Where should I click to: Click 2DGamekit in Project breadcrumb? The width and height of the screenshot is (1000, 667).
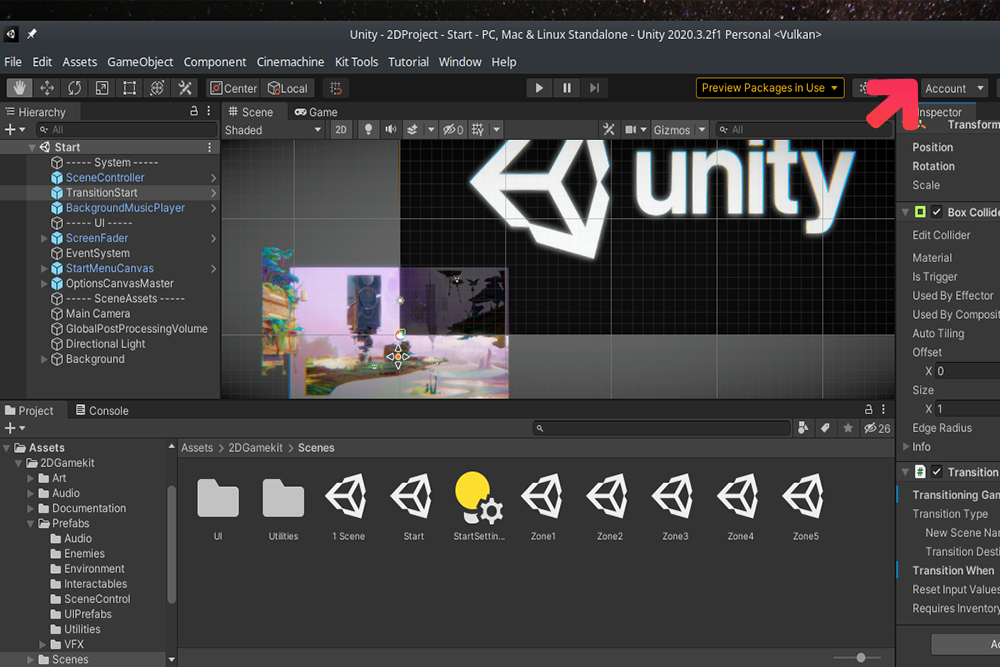coord(255,448)
